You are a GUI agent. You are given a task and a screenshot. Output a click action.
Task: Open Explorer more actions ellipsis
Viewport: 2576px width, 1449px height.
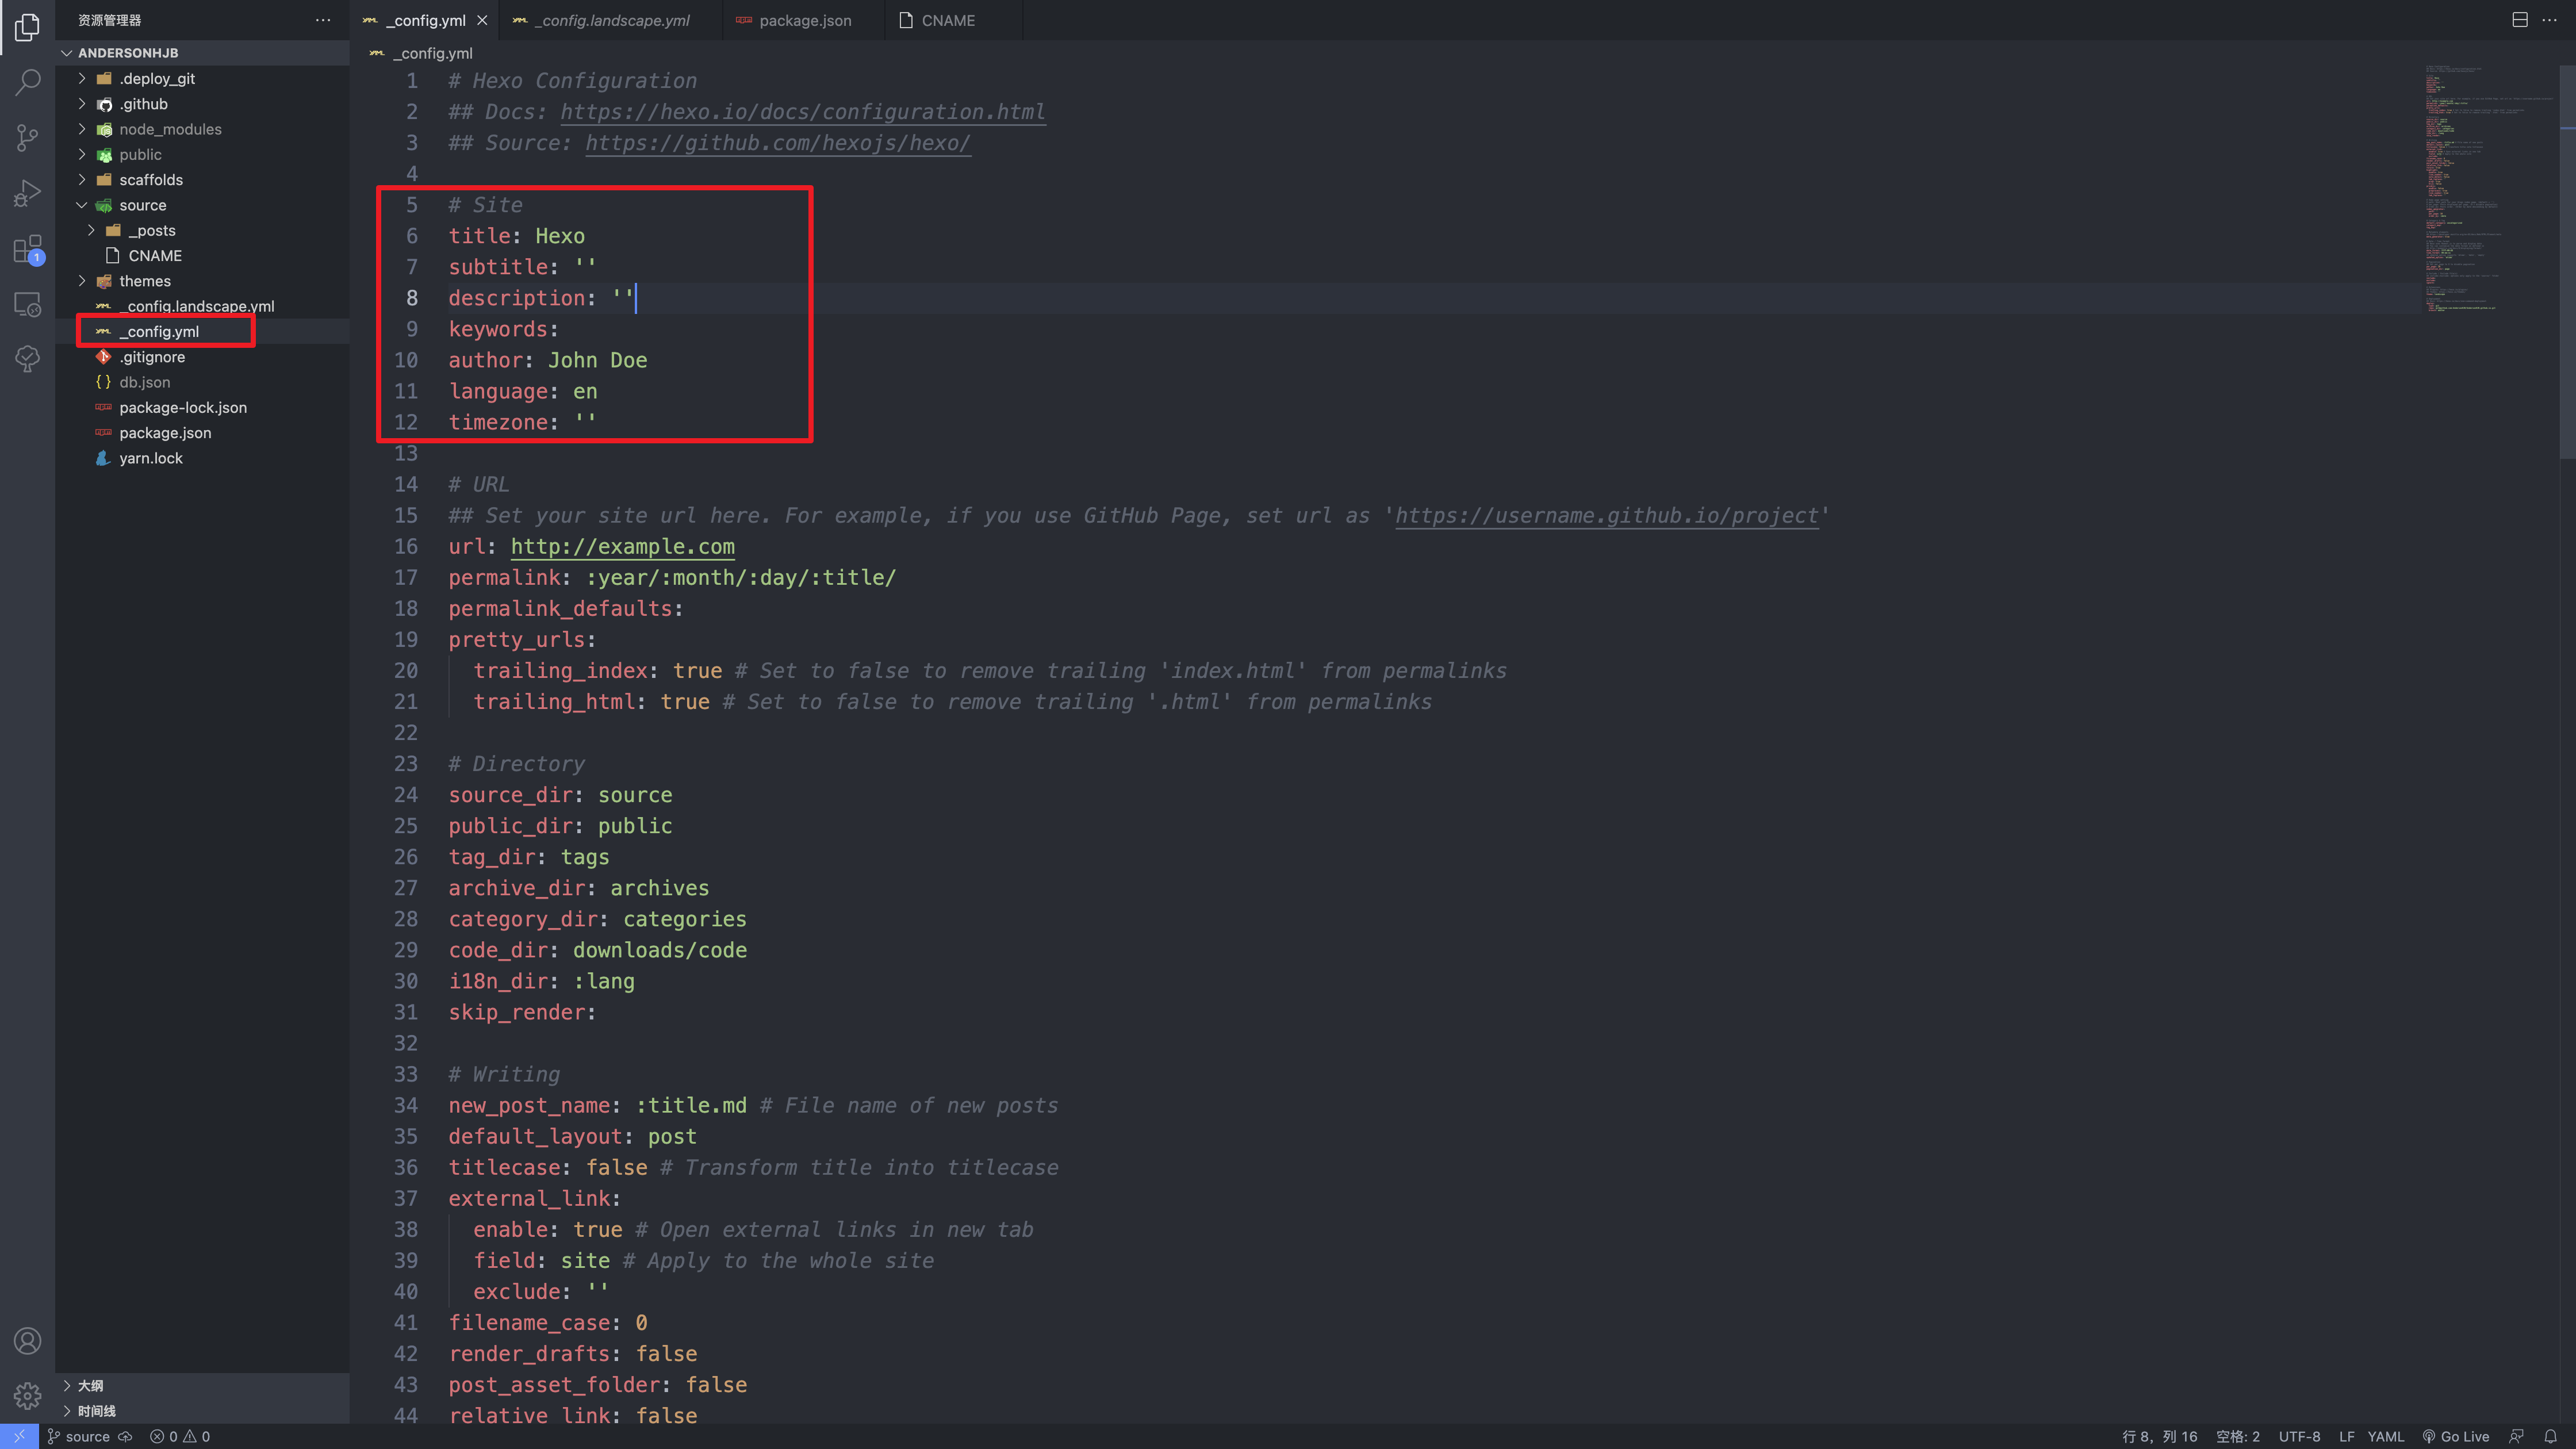[322, 20]
